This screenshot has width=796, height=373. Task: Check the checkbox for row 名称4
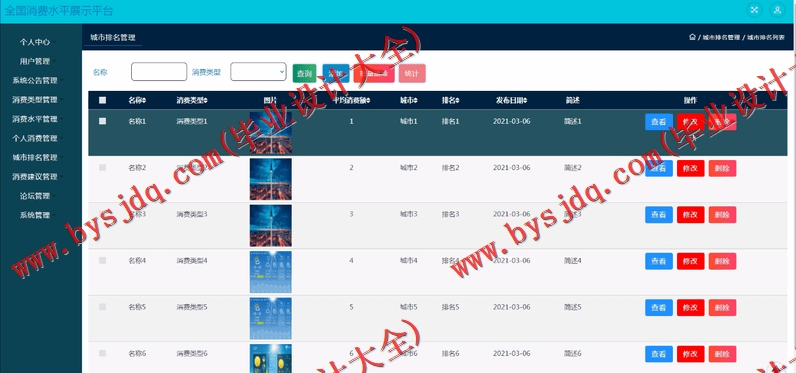(x=103, y=260)
